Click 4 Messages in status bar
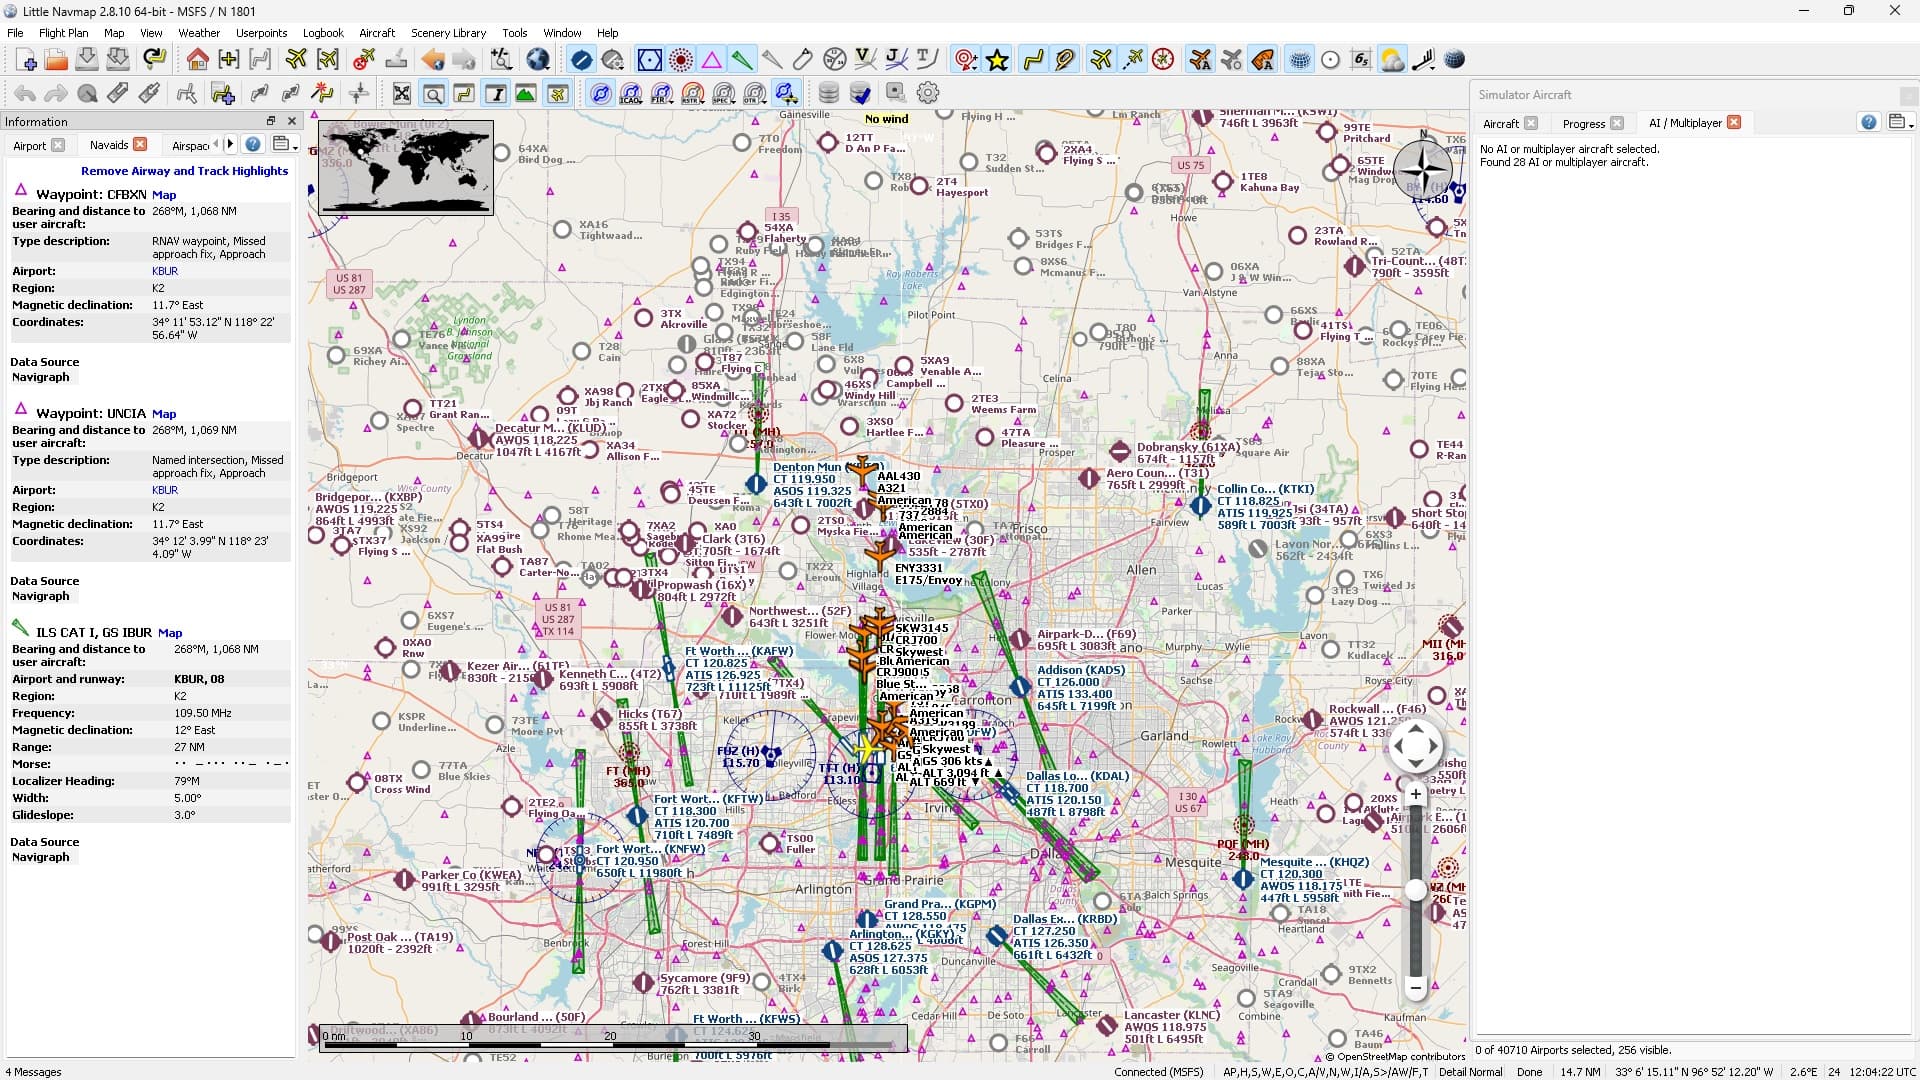The height and width of the screenshot is (1080, 1920). point(33,1071)
